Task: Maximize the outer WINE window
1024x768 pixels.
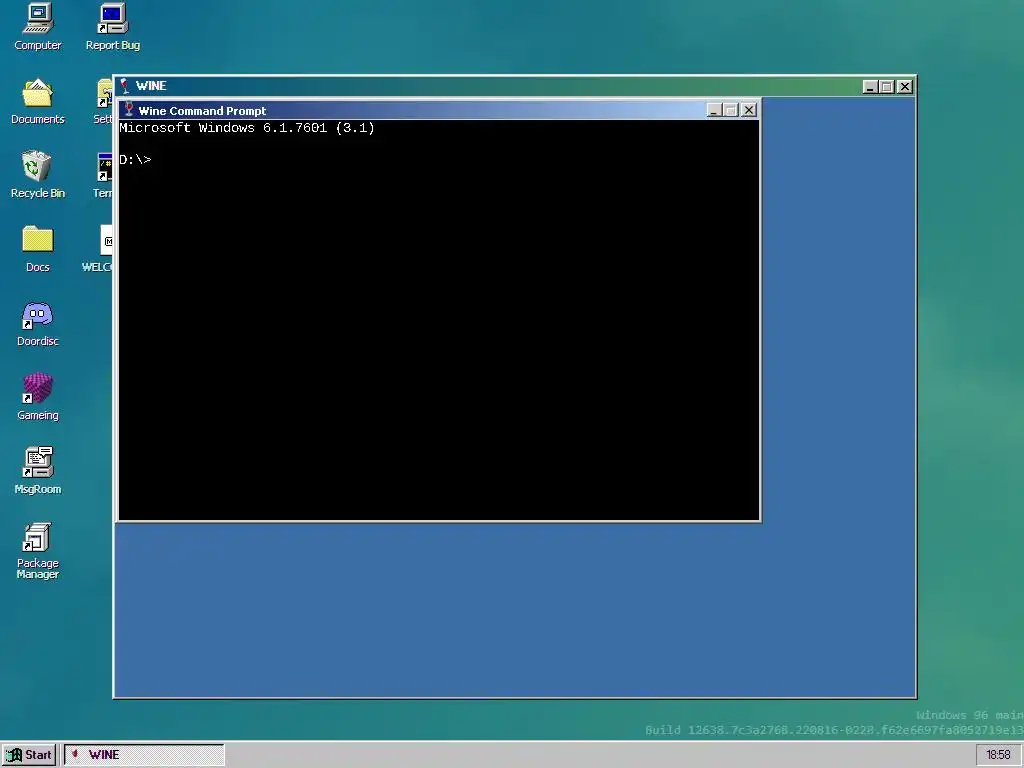Action: click(x=886, y=86)
